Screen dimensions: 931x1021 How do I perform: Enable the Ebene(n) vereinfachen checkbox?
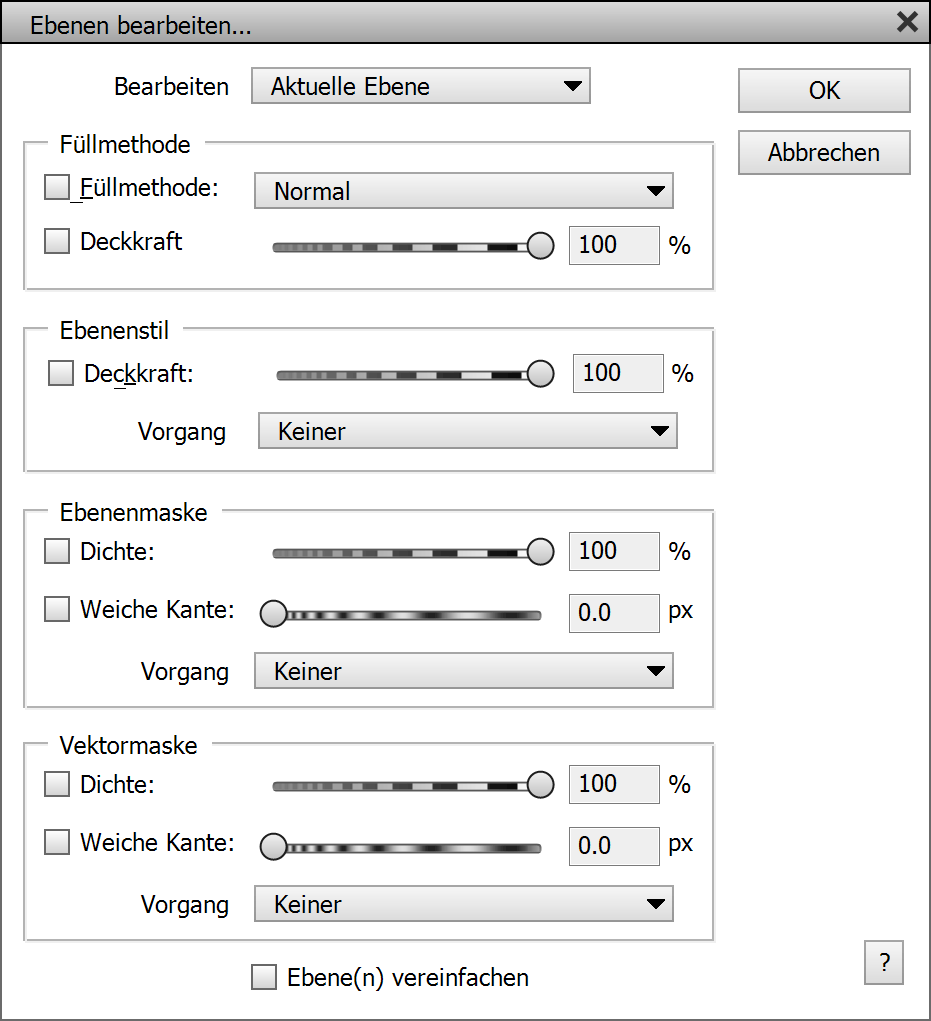click(x=264, y=977)
